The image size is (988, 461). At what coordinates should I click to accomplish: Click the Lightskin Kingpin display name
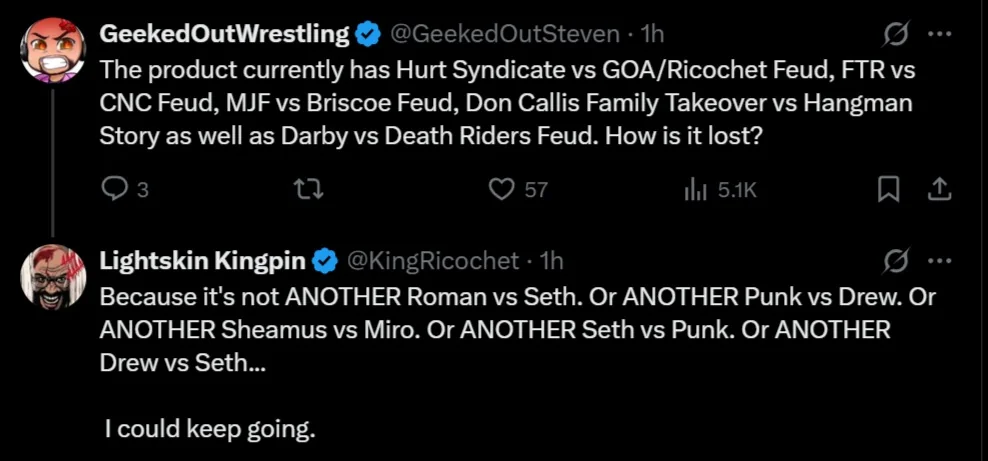pyautogui.click(x=202, y=261)
